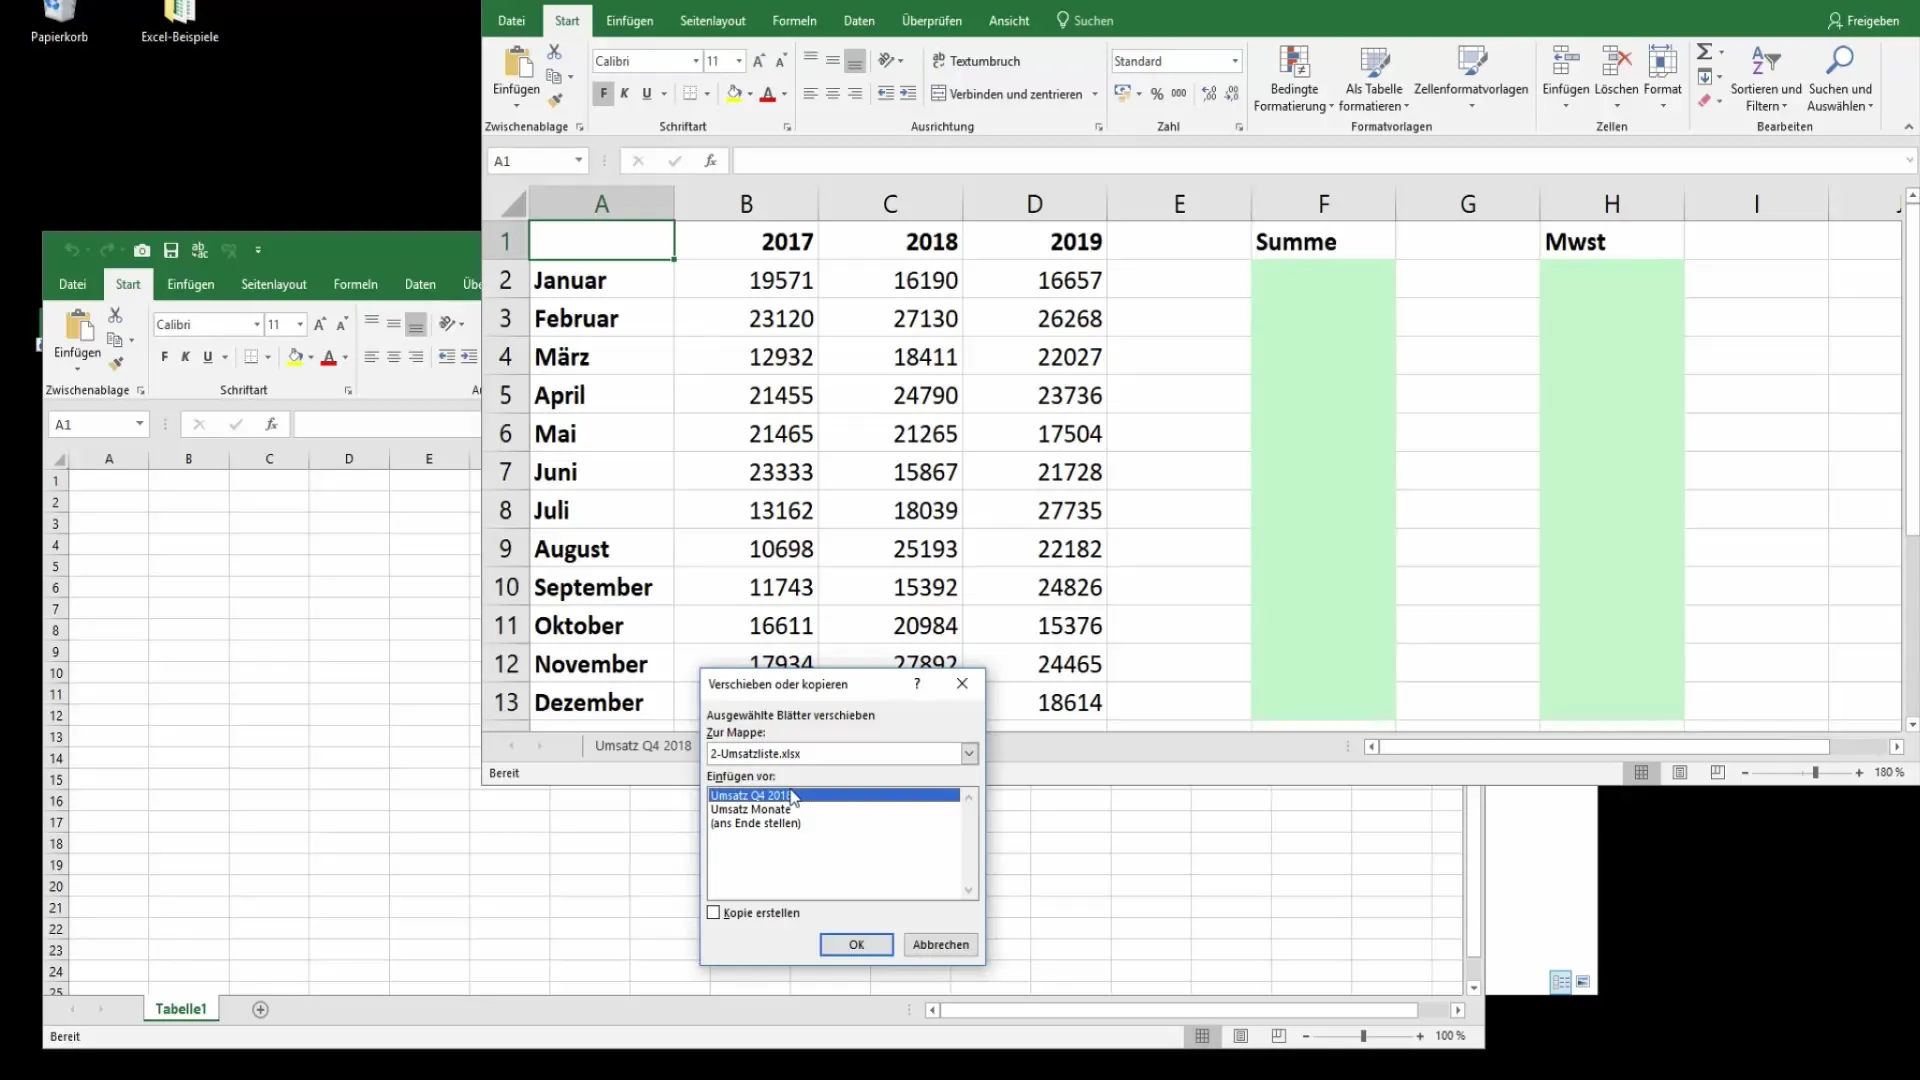Open Bedingte Formatierung dropdown
The height and width of the screenshot is (1080, 1920).
pos(1294,78)
